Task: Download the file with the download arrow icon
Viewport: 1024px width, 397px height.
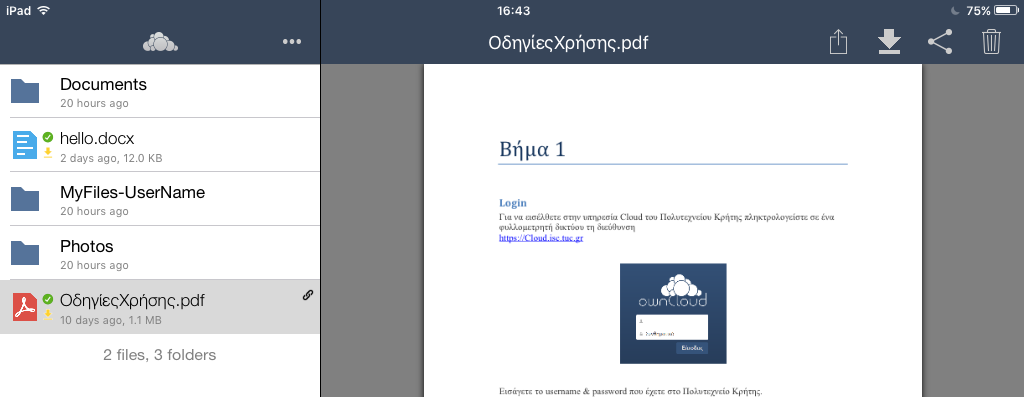Action: pyautogui.click(x=889, y=42)
